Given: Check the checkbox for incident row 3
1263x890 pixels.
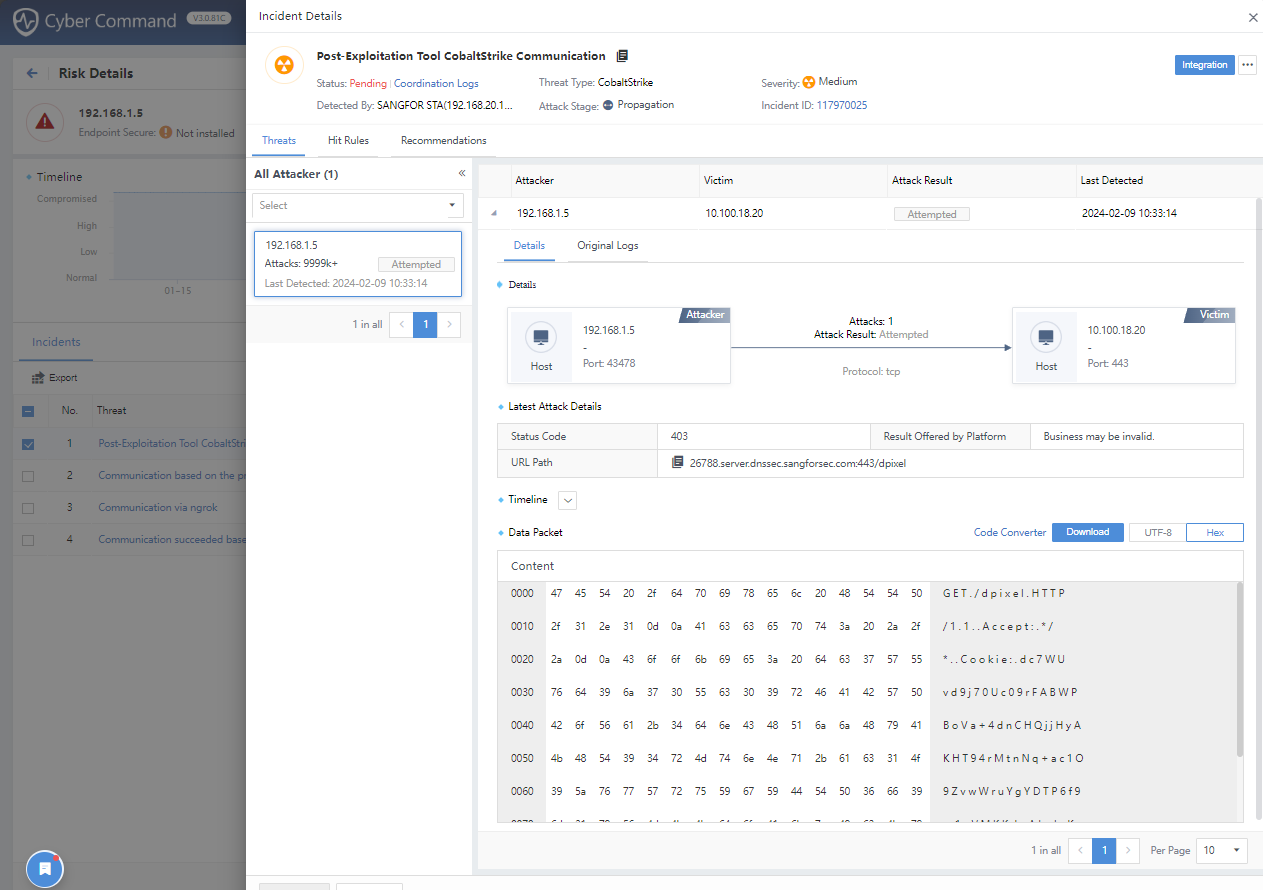Looking at the screenshot, I should (x=28, y=508).
